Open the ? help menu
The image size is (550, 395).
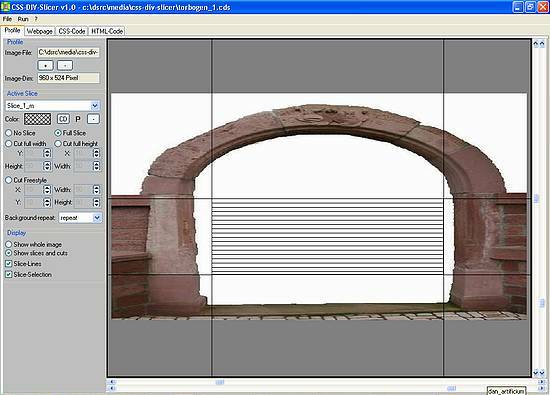point(36,19)
